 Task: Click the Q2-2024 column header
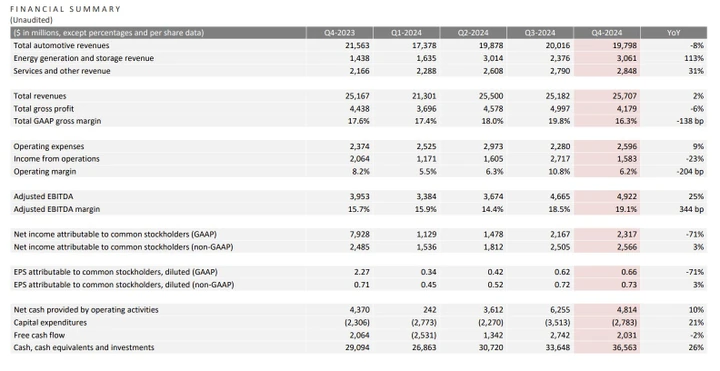point(473,33)
